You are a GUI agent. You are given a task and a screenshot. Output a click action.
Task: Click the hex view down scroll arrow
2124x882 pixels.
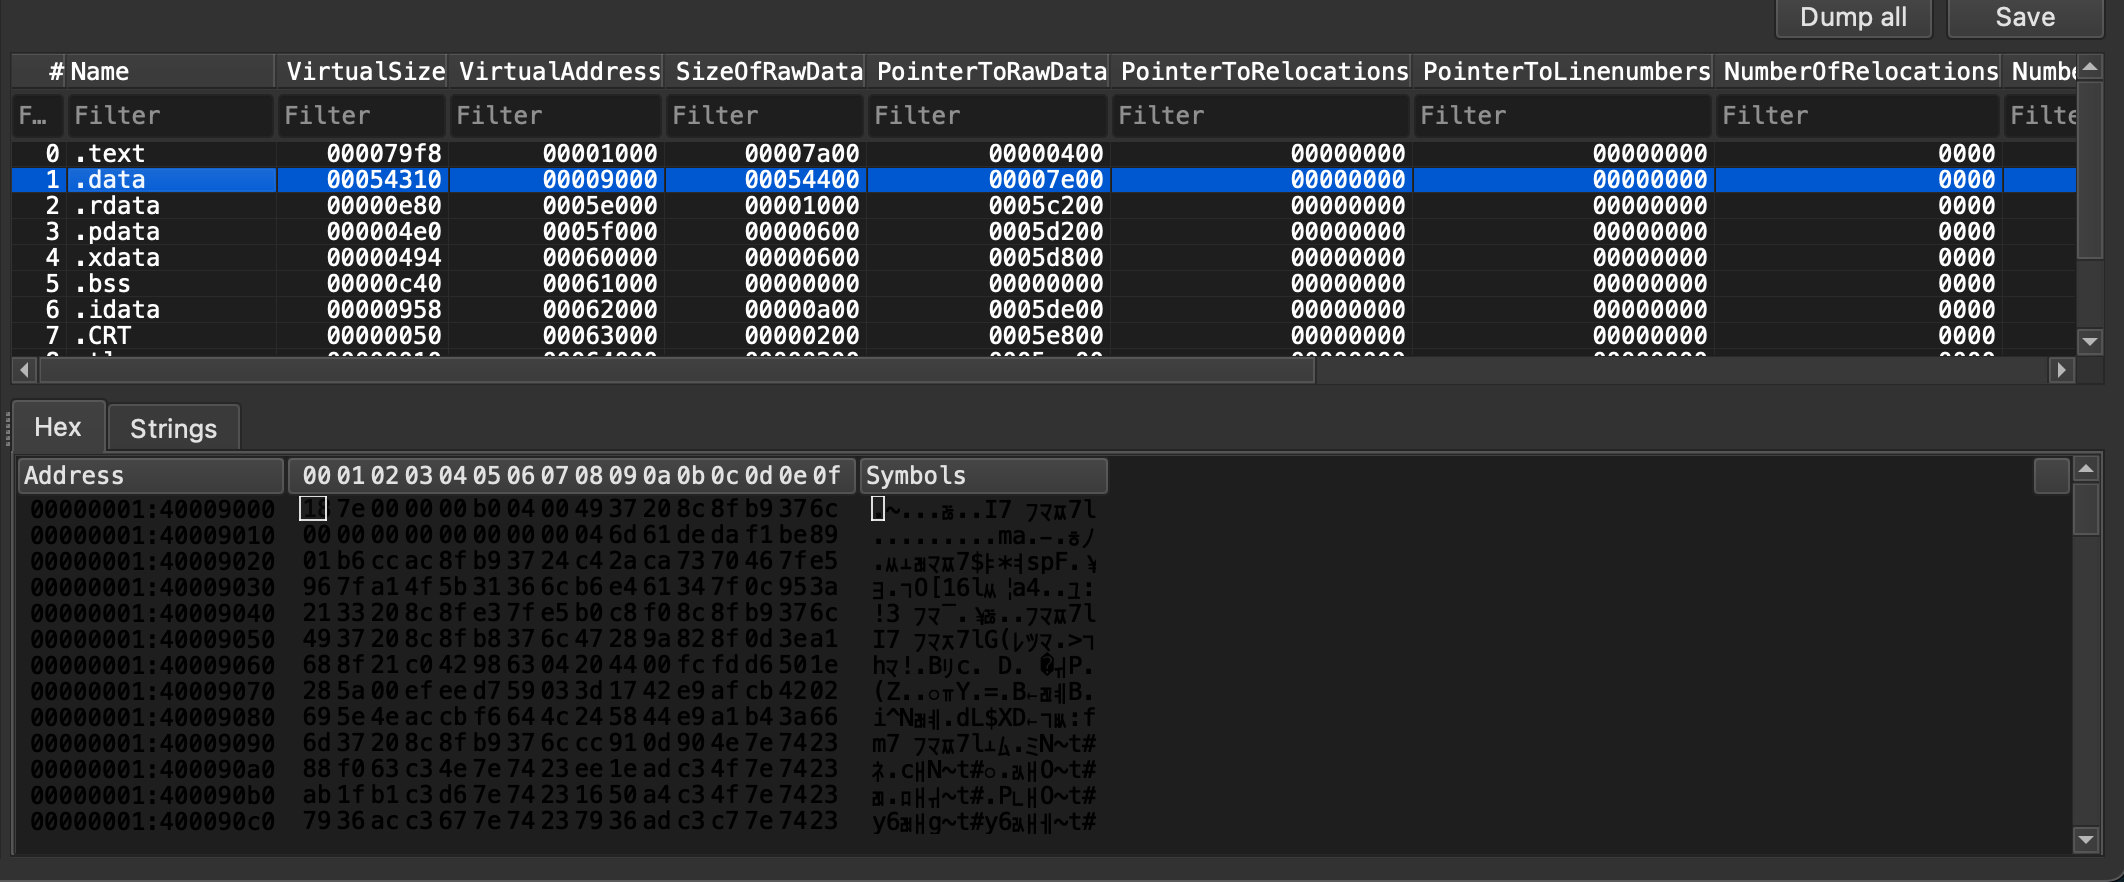(x=2086, y=840)
